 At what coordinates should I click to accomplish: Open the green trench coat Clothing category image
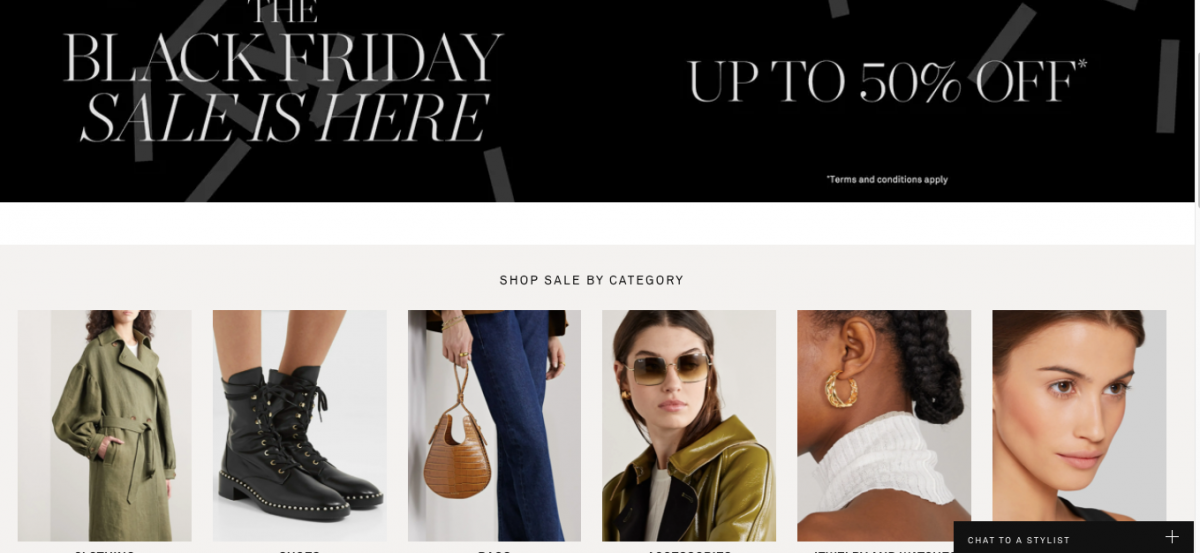[104, 425]
